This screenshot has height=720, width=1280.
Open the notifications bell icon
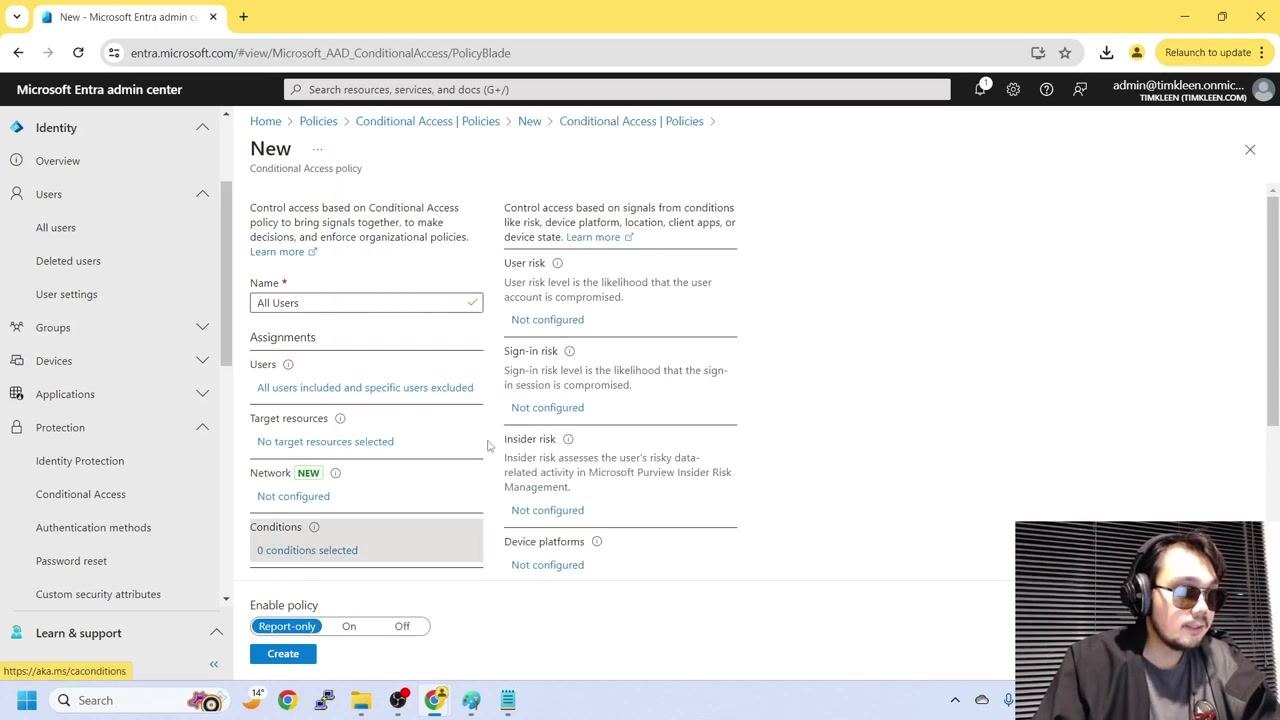click(980, 89)
